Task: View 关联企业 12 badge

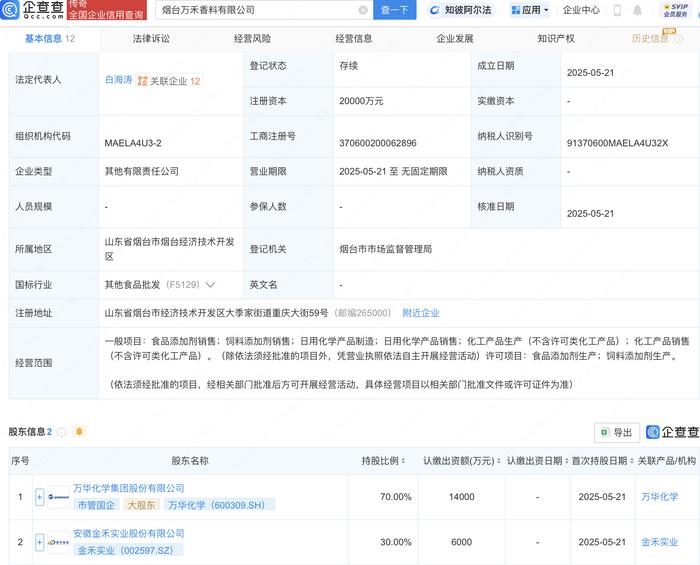Action: [x=169, y=81]
